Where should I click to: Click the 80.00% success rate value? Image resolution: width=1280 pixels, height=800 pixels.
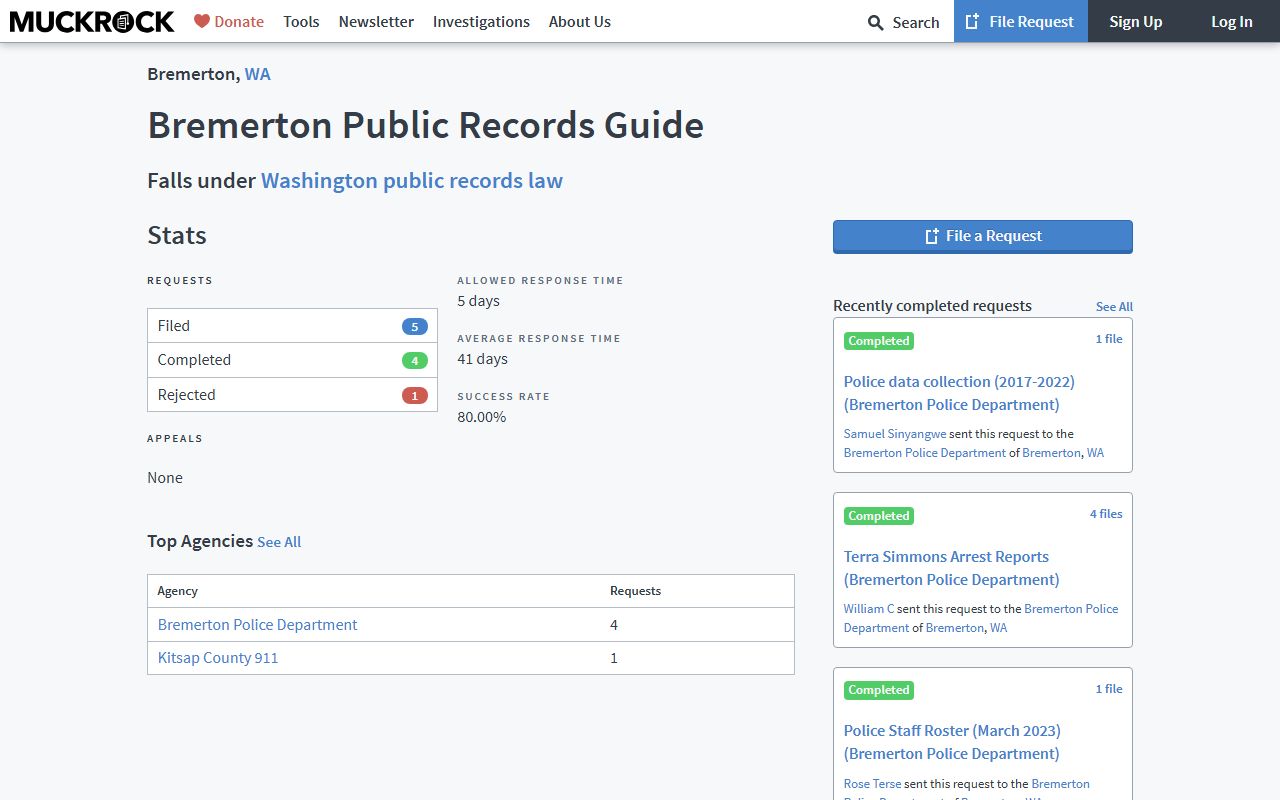[x=482, y=417]
